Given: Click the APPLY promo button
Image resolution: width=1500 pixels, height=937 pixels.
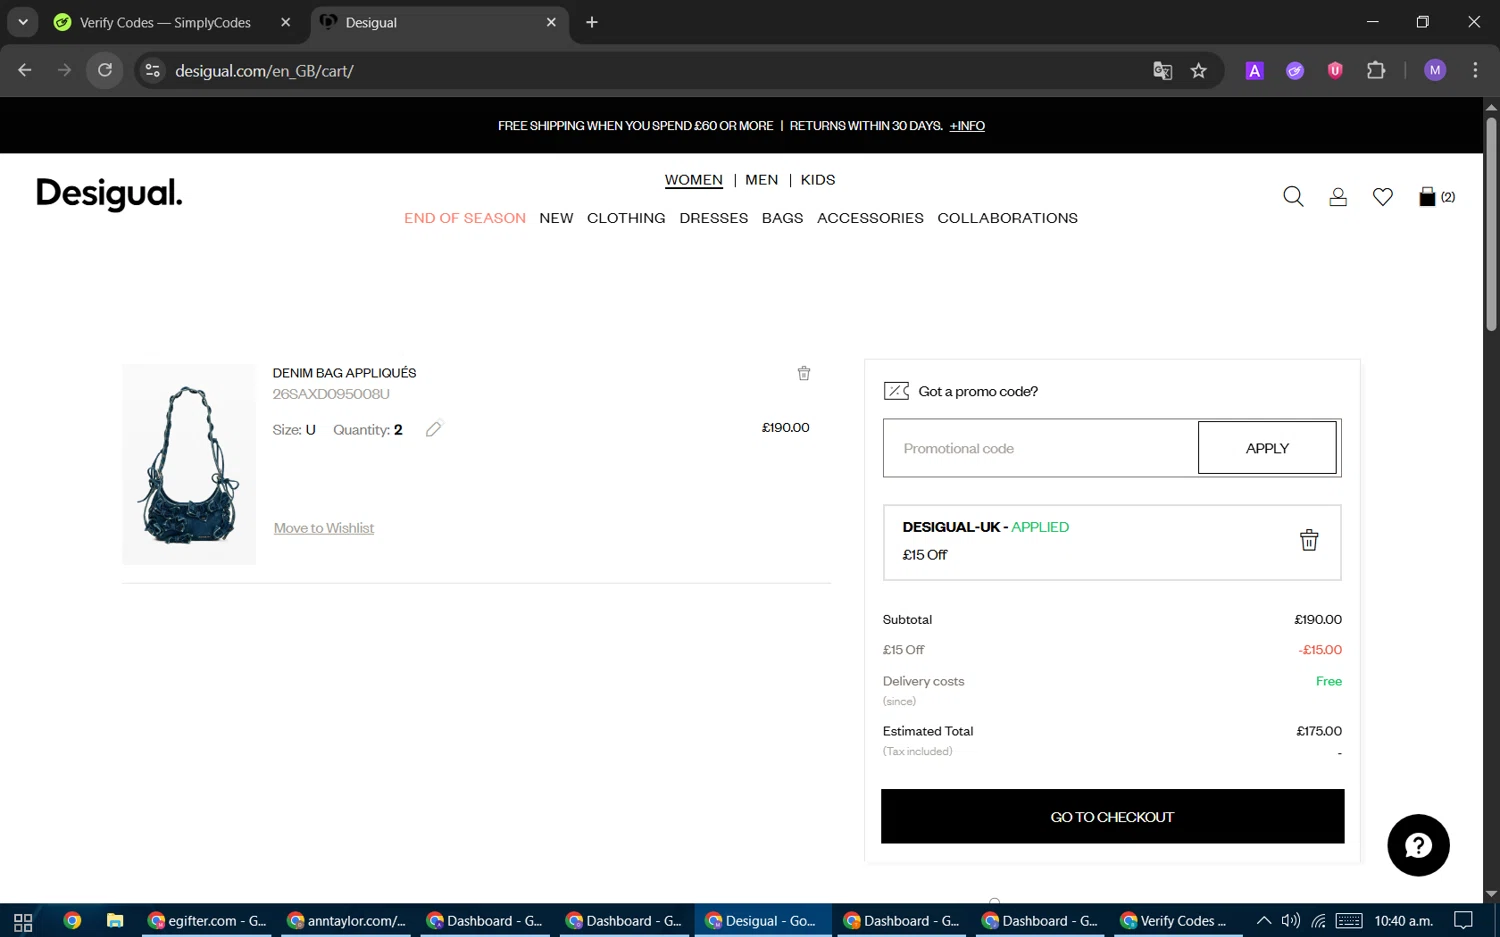Looking at the screenshot, I should 1267,448.
